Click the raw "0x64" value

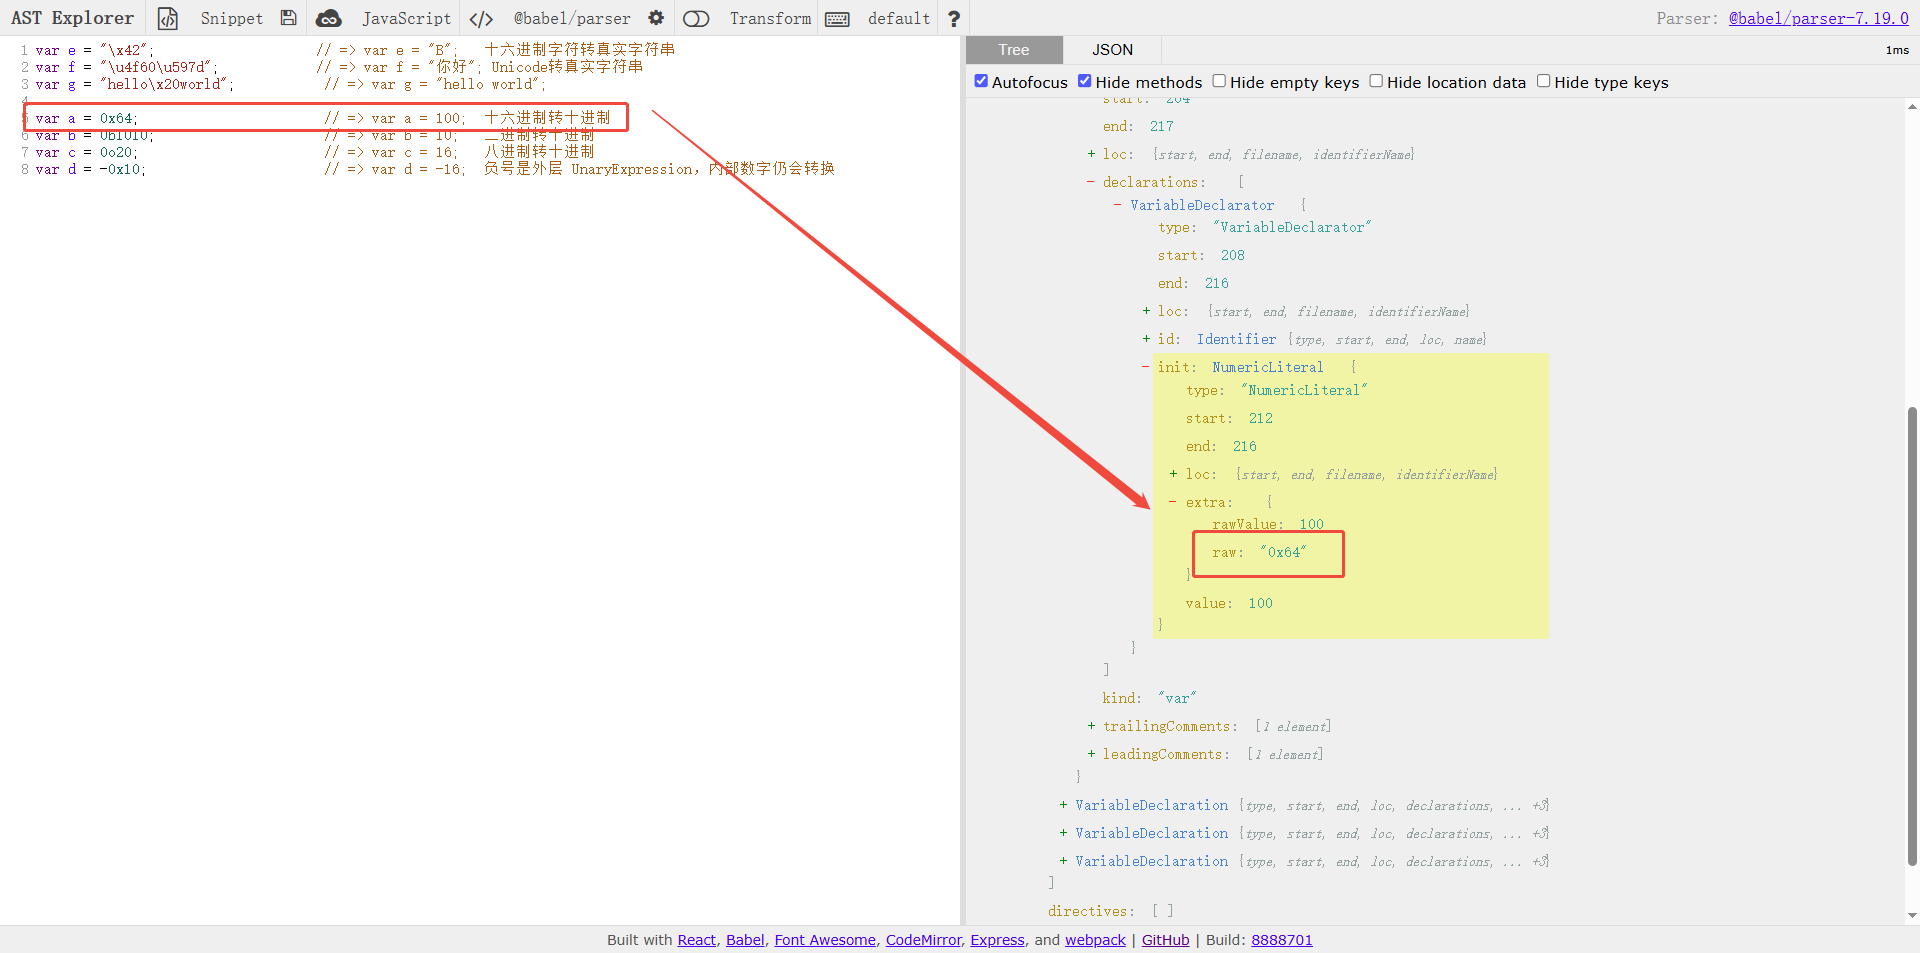pyautogui.click(x=1284, y=552)
